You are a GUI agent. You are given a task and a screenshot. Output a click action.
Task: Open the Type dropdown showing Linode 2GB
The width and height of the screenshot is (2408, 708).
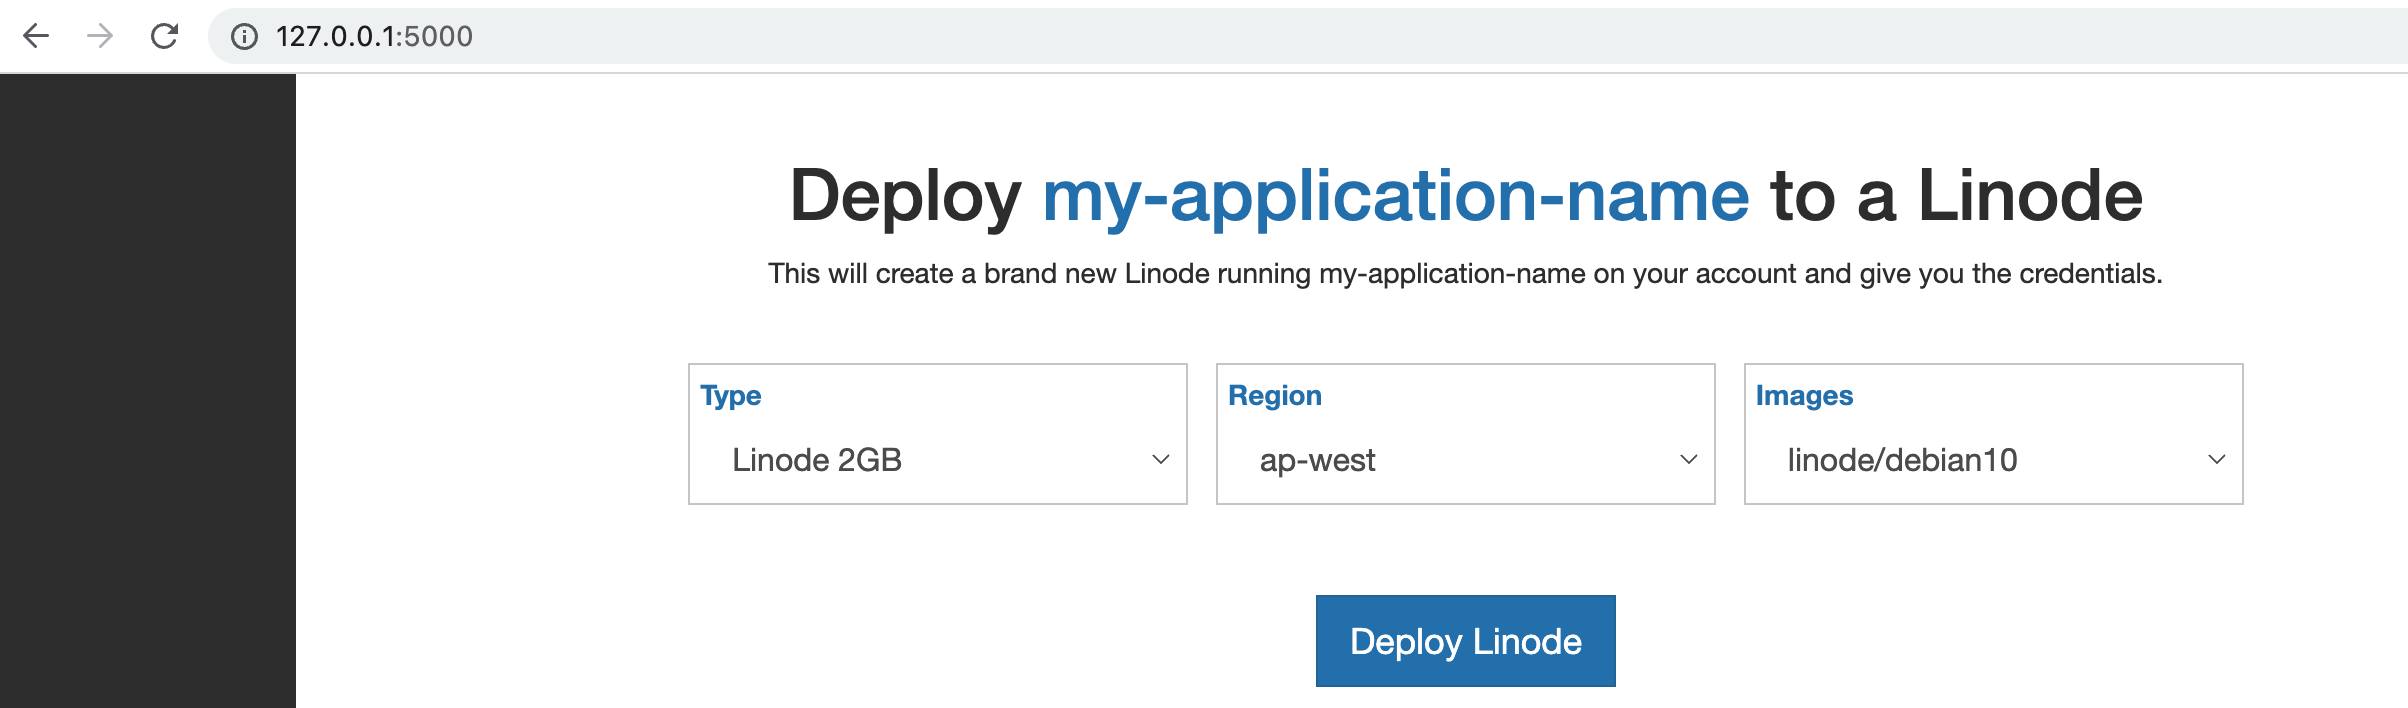pyautogui.click(x=936, y=460)
